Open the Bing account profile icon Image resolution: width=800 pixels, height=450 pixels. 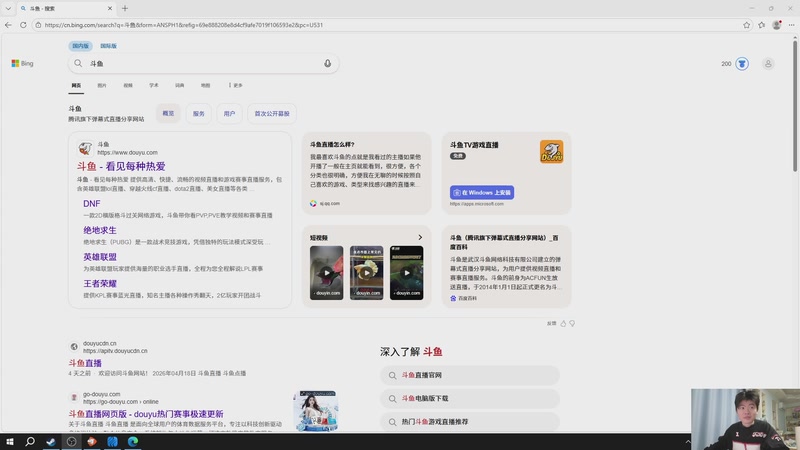click(768, 64)
